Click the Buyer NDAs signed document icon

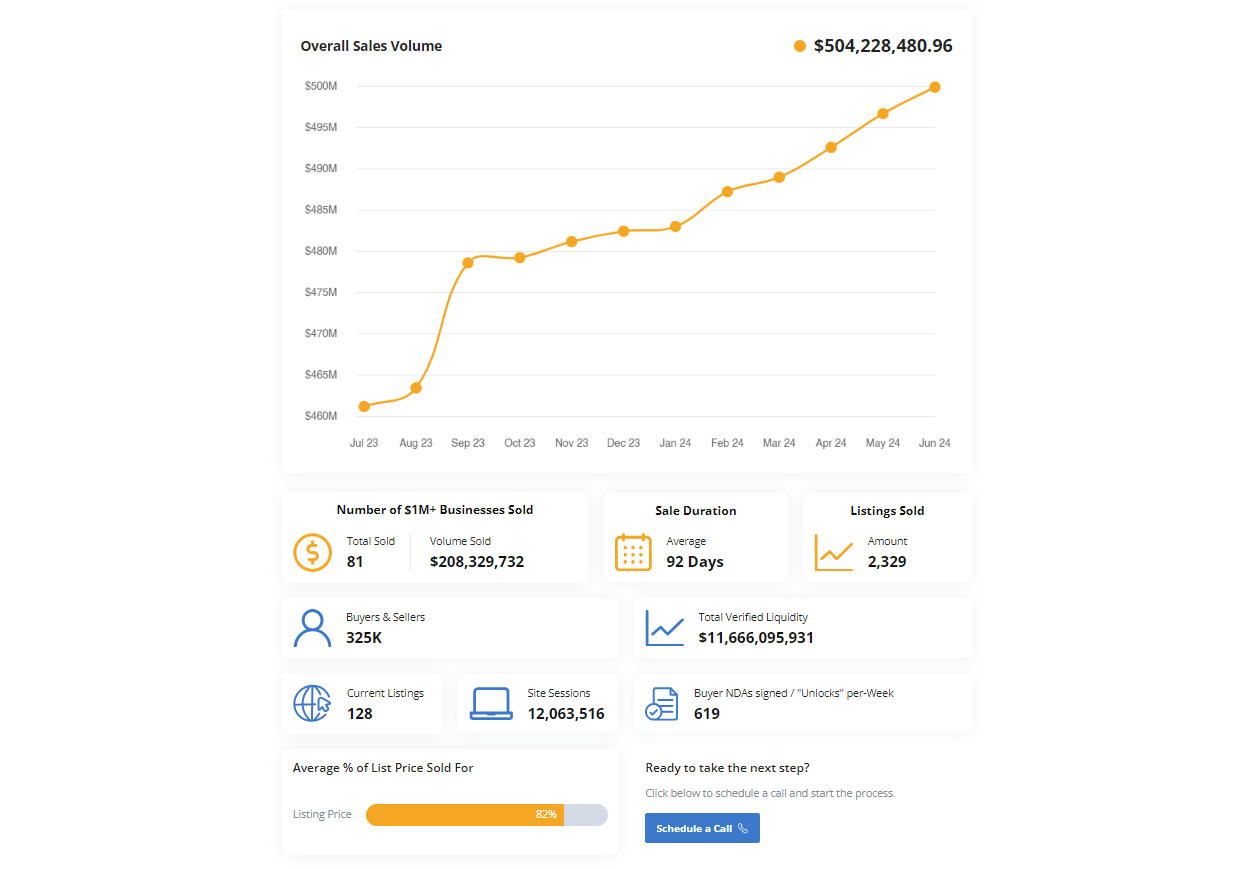(661, 703)
